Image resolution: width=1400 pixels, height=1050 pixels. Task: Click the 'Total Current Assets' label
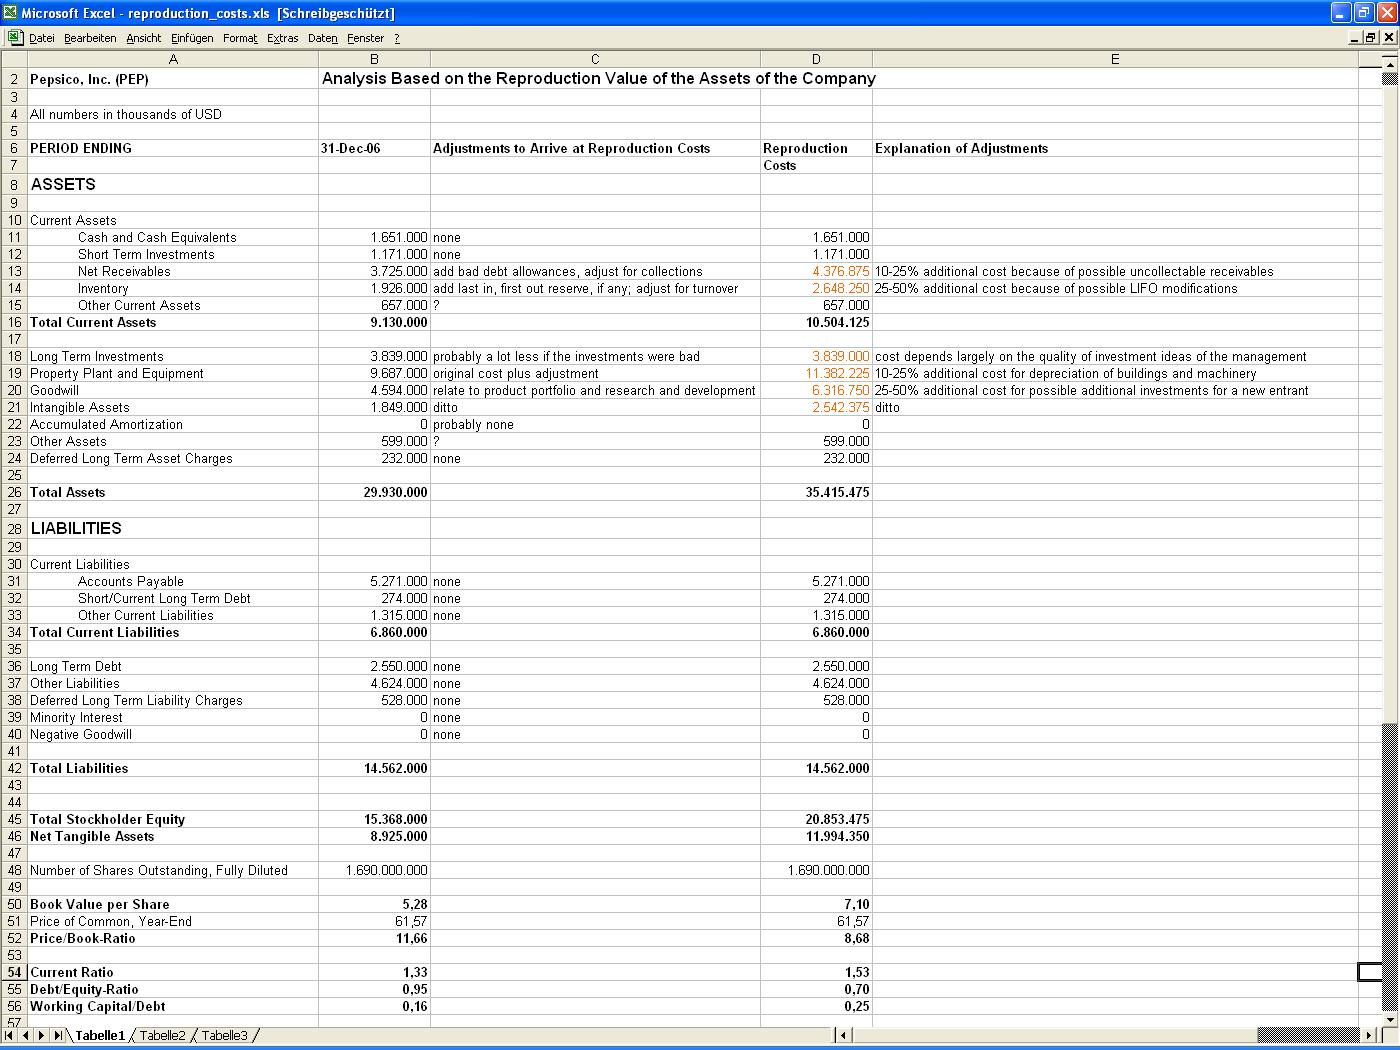93,322
